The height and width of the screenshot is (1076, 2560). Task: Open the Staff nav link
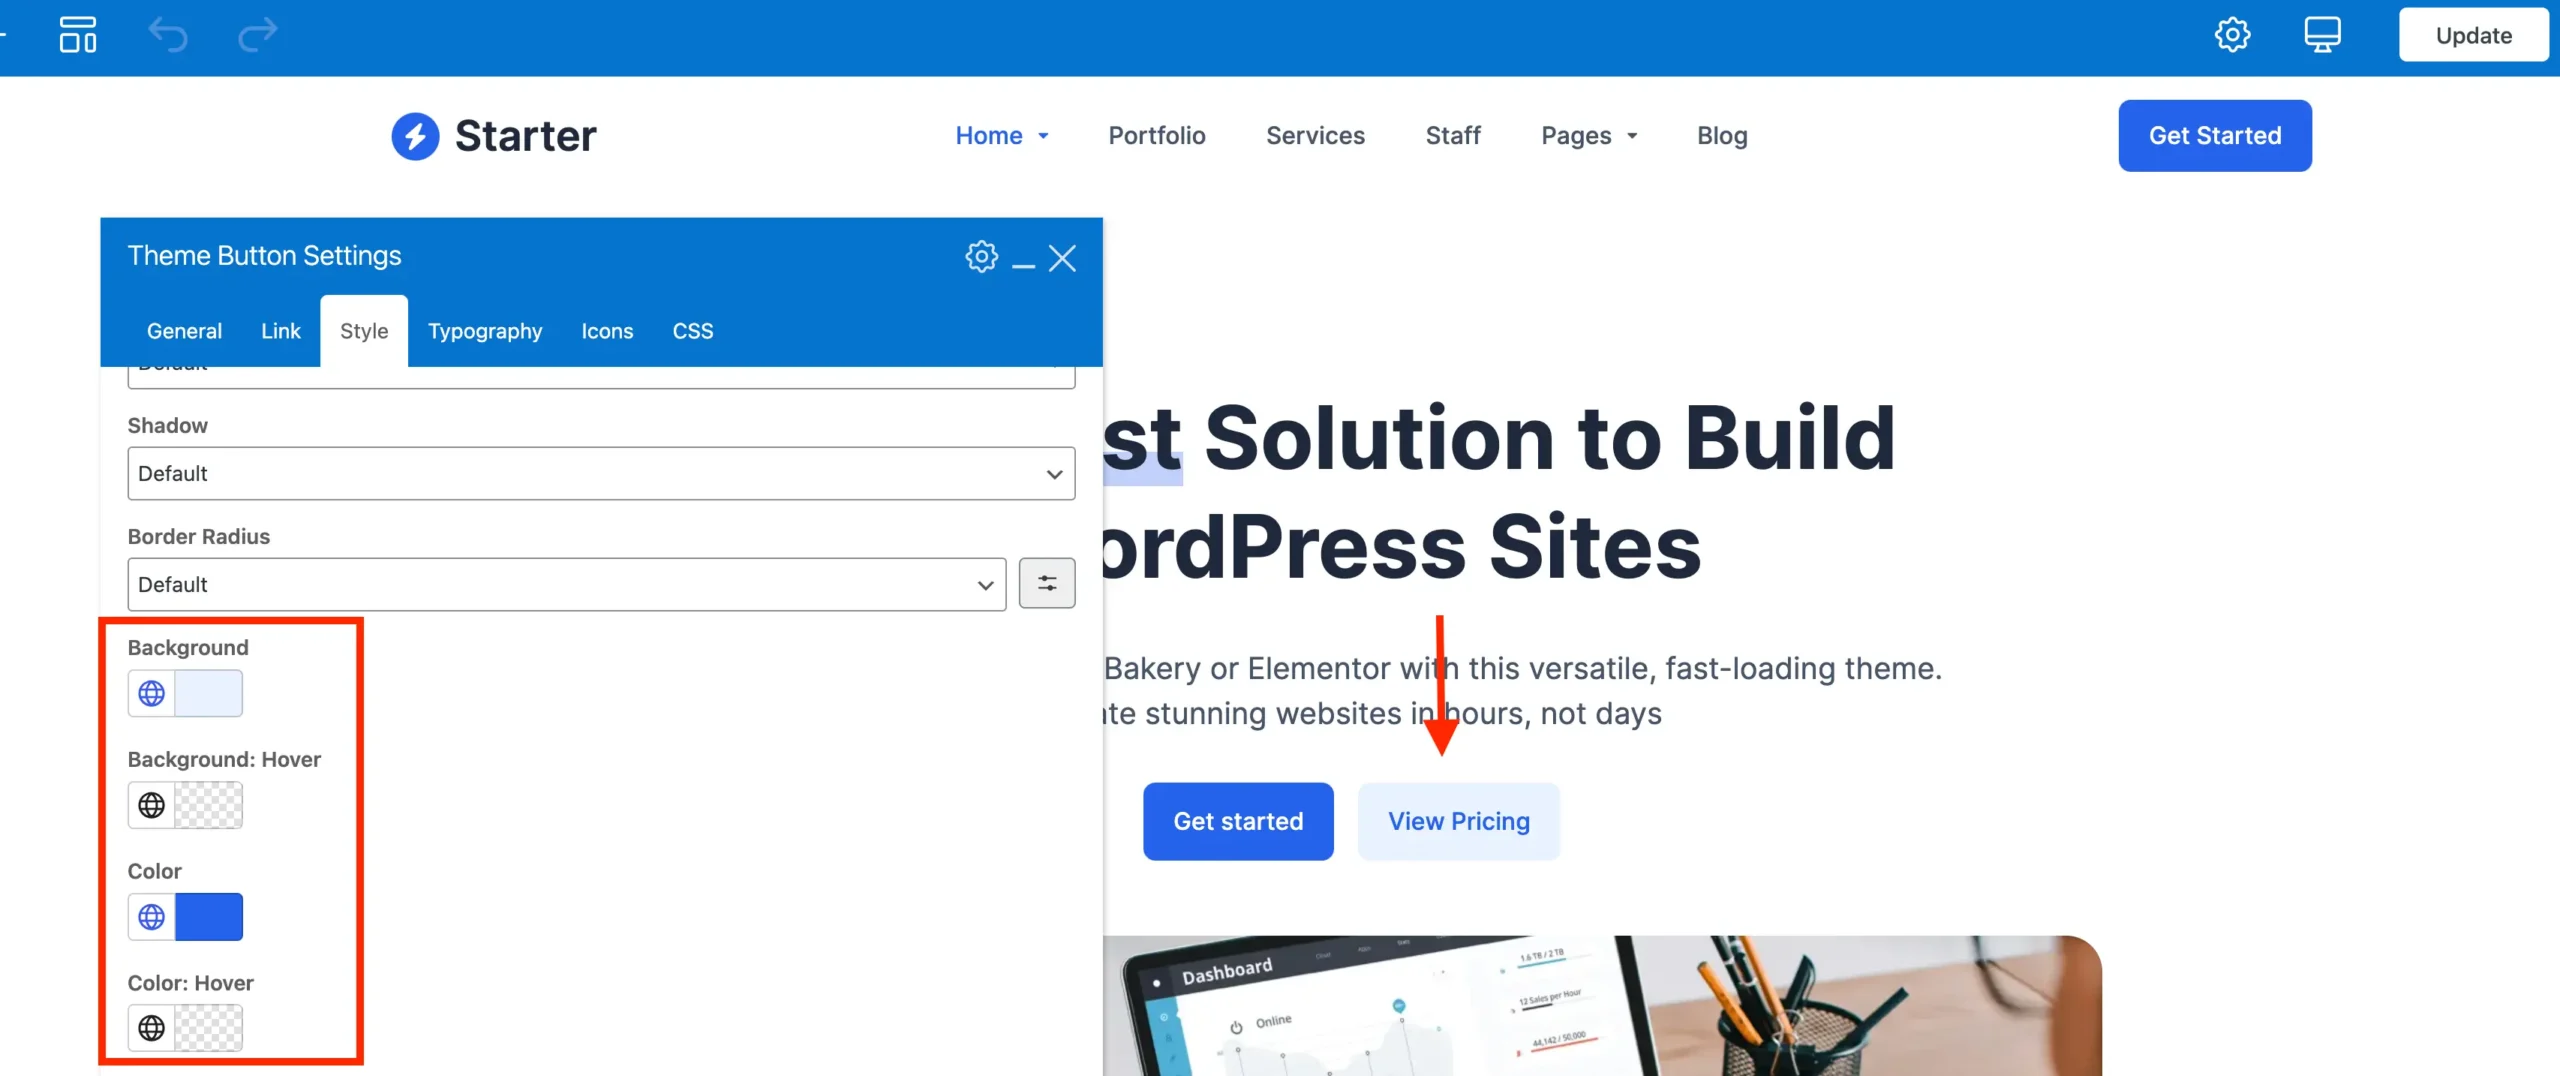(1453, 136)
